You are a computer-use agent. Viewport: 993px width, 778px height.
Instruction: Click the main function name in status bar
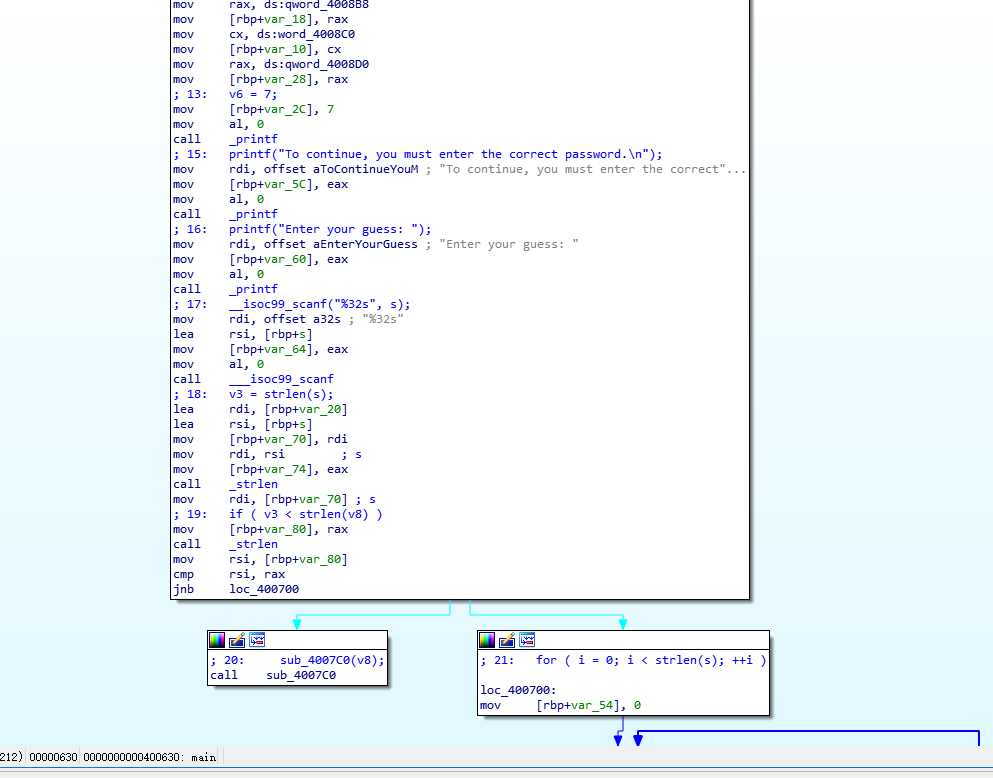pos(203,757)
